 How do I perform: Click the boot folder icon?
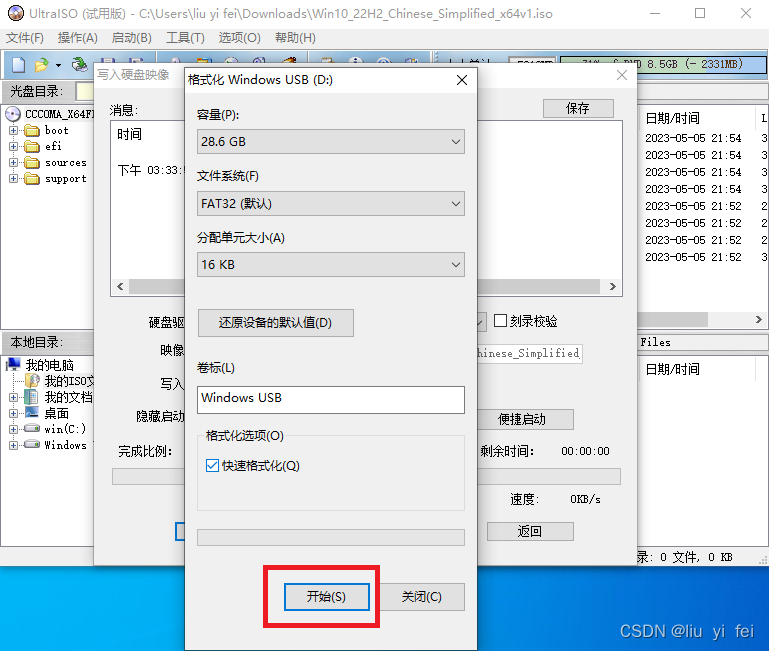(x=32, y=130)
